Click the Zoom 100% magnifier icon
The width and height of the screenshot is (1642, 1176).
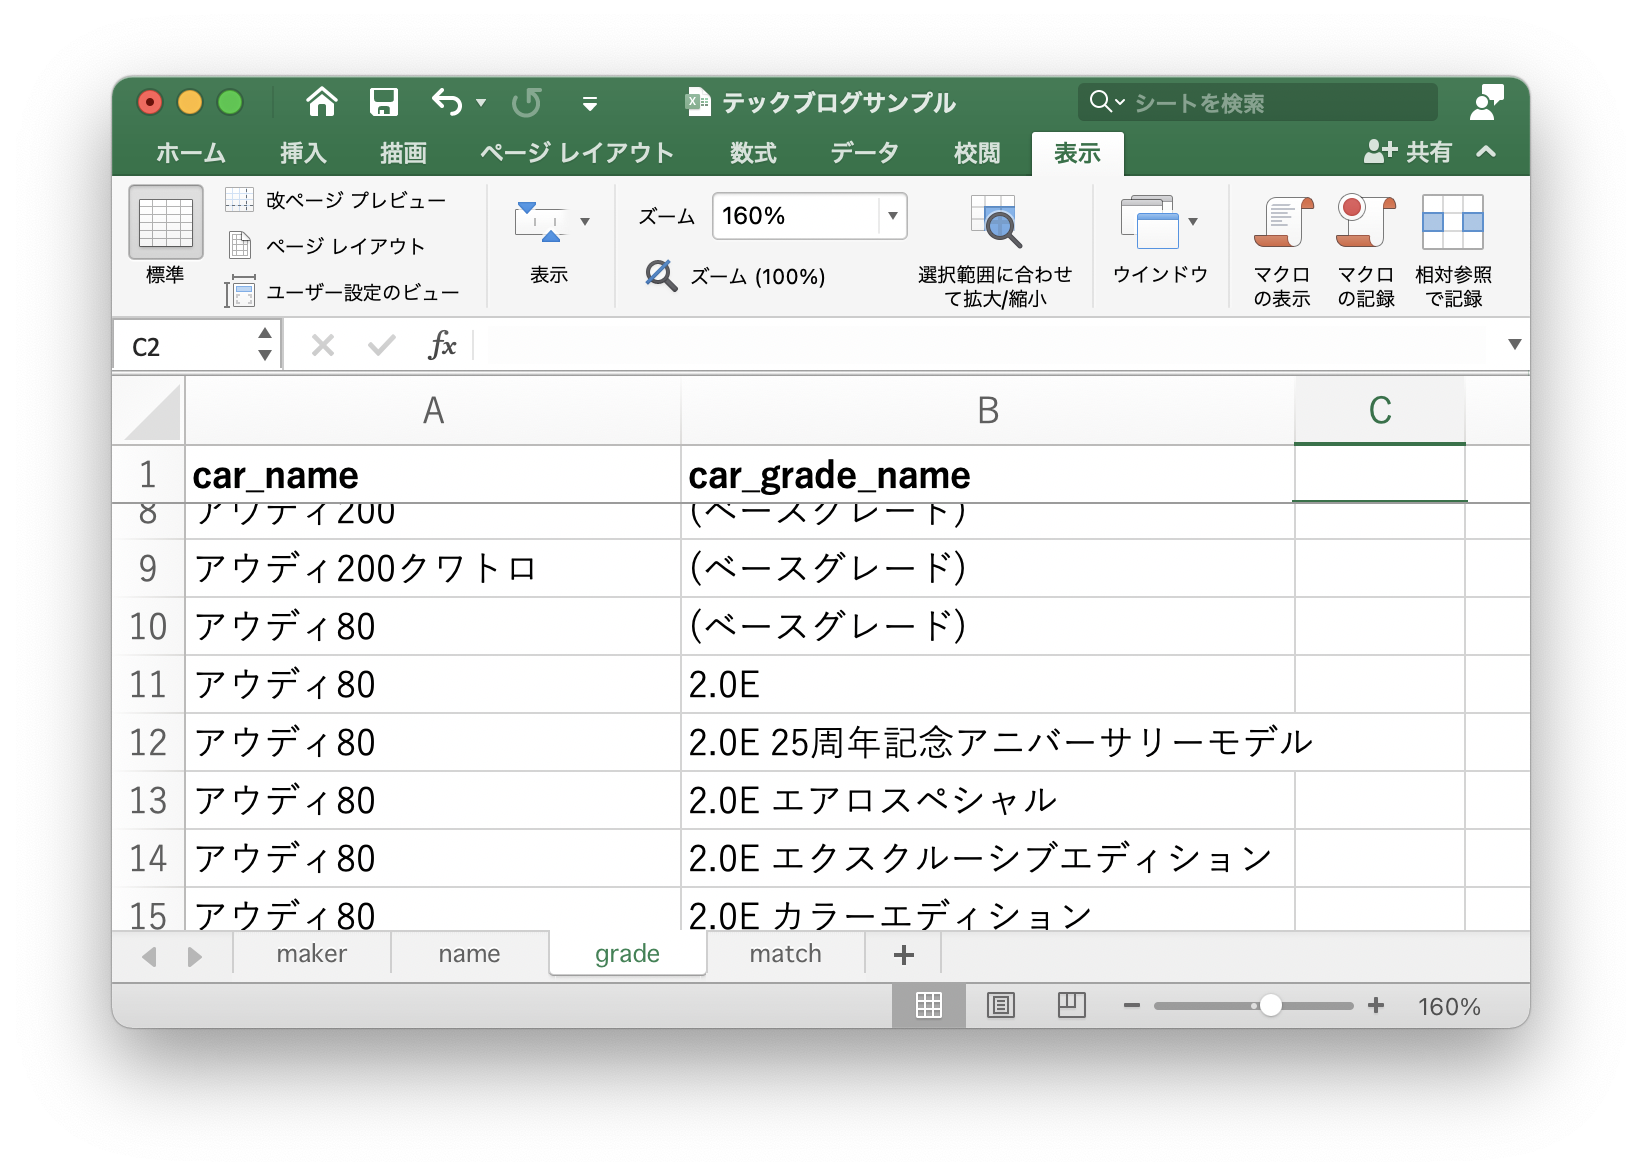click(x=661, y=276)
